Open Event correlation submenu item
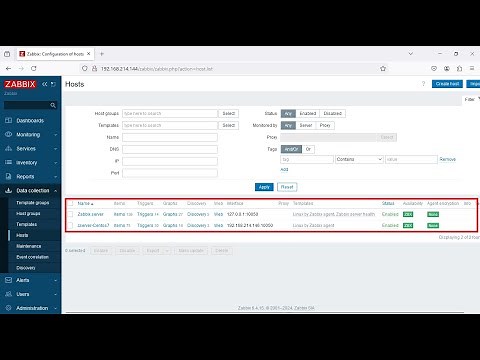The image size is (480, 360). 33,257
